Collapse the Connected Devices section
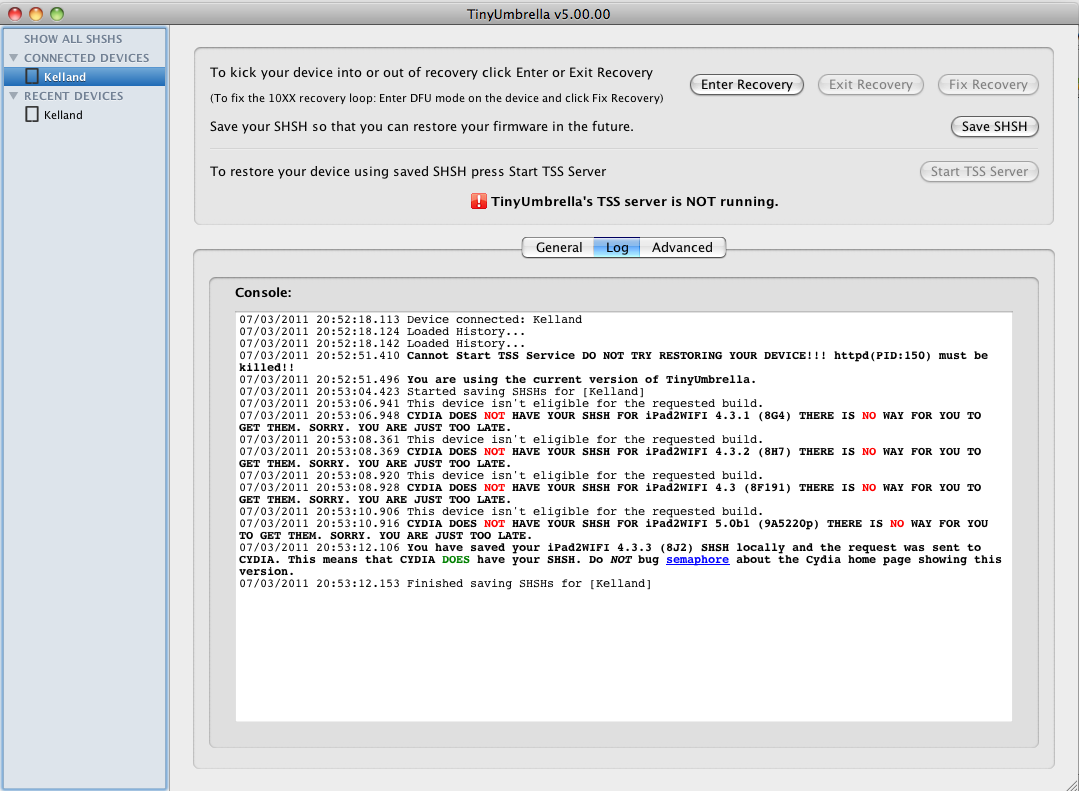Viewport: 1079px width, 791px height. click(x=13, y=58)
